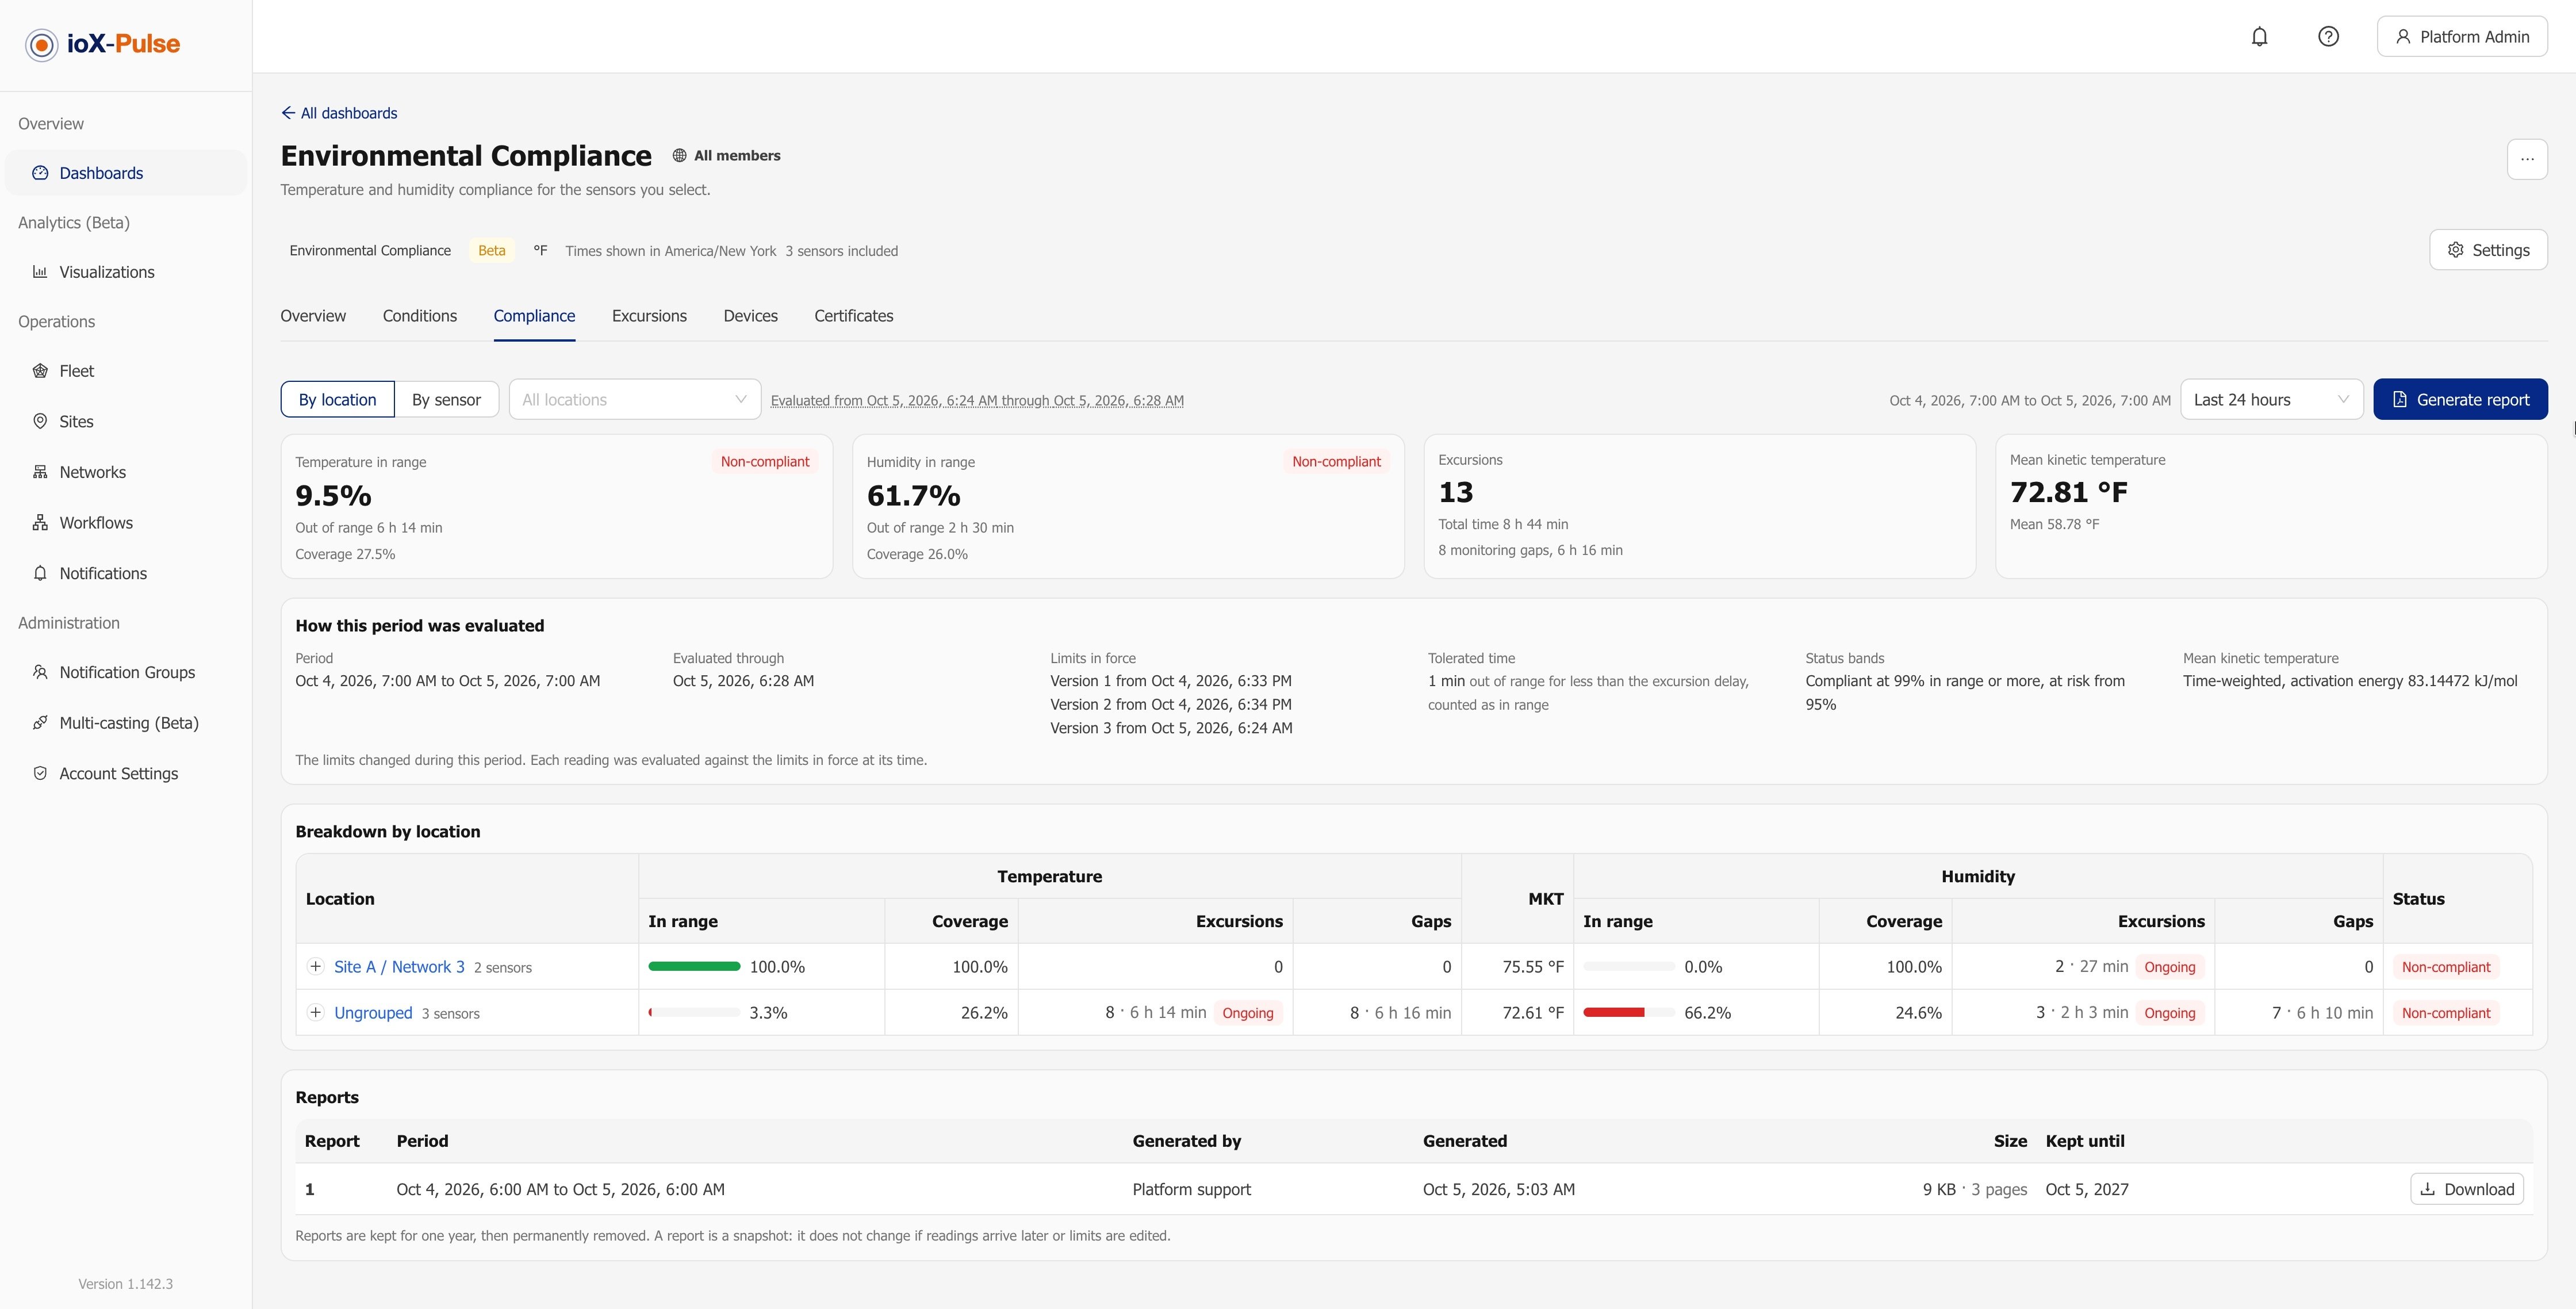Click the globe icon beside All members
This screenshot has height=1309, width=2576.
click(679, 156)
